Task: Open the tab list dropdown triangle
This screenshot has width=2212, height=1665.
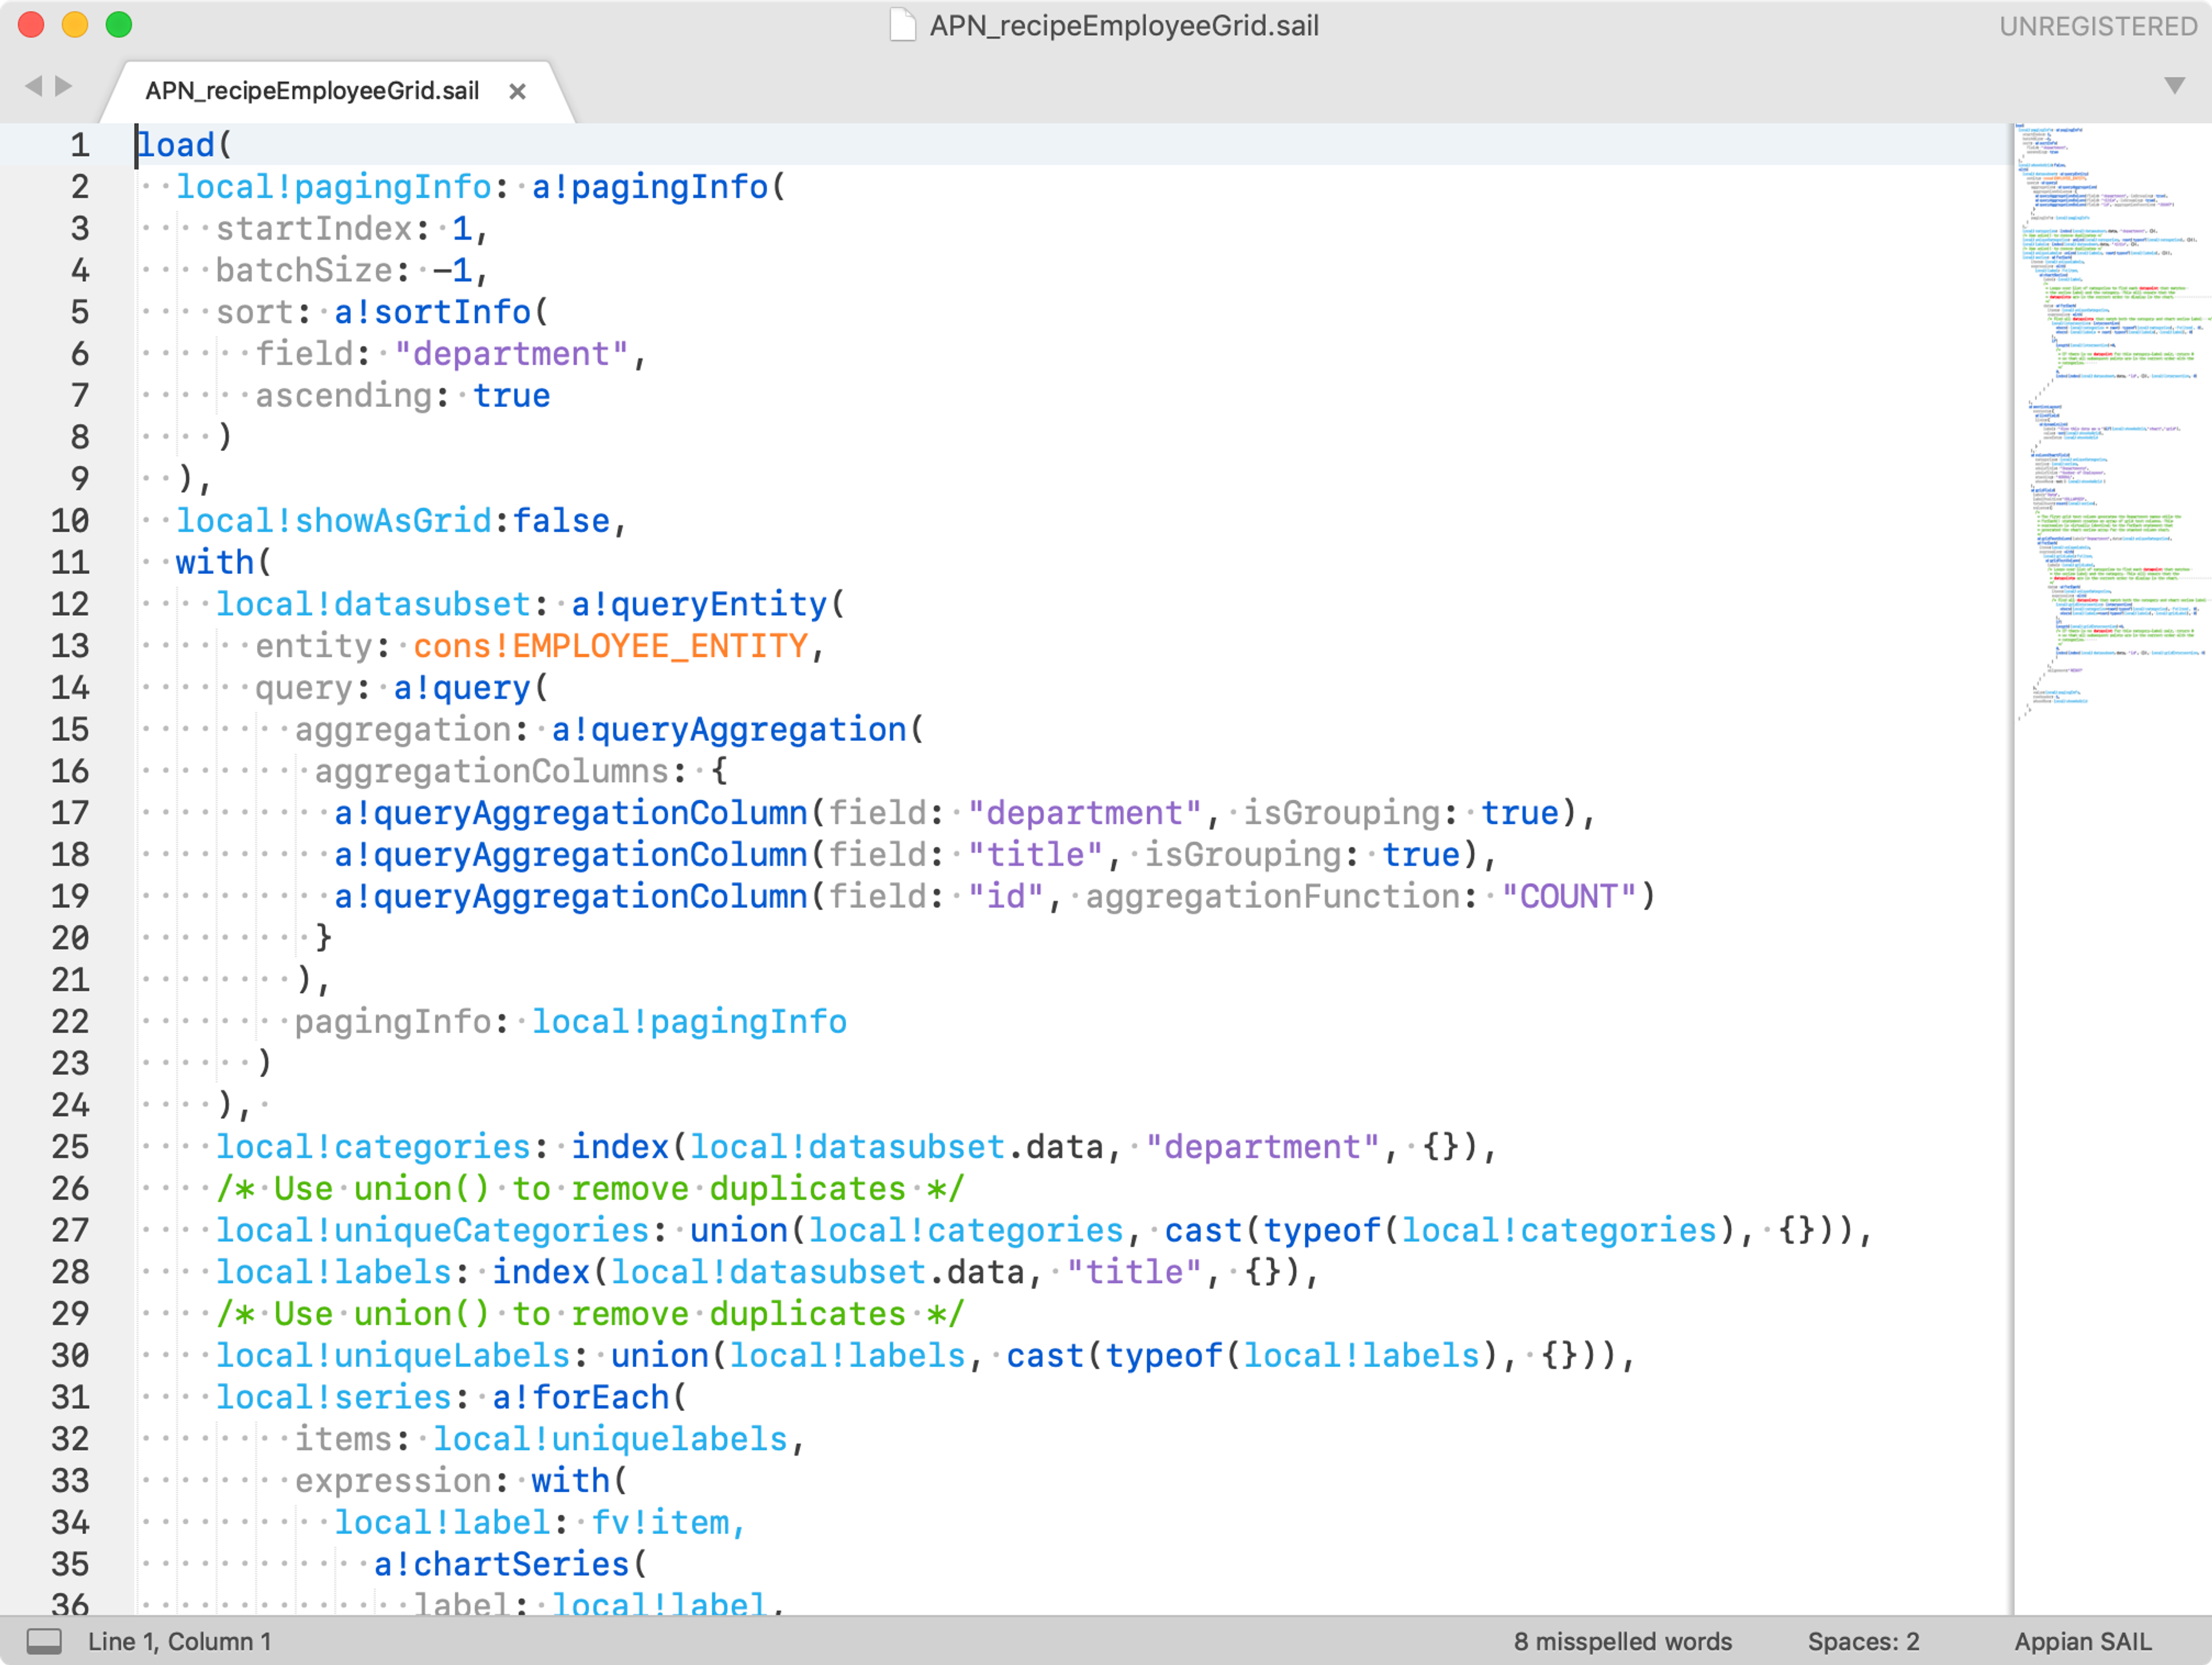Action: click(2174, 86)
